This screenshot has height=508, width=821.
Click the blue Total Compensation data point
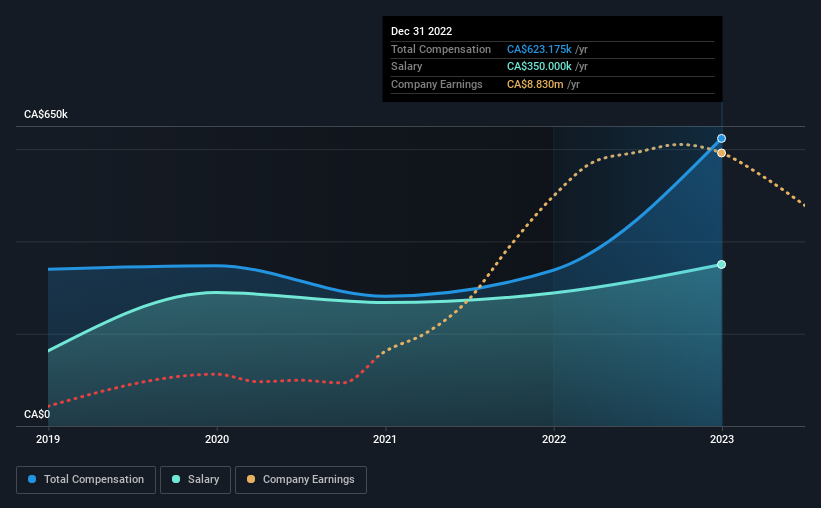pos(722,138)
